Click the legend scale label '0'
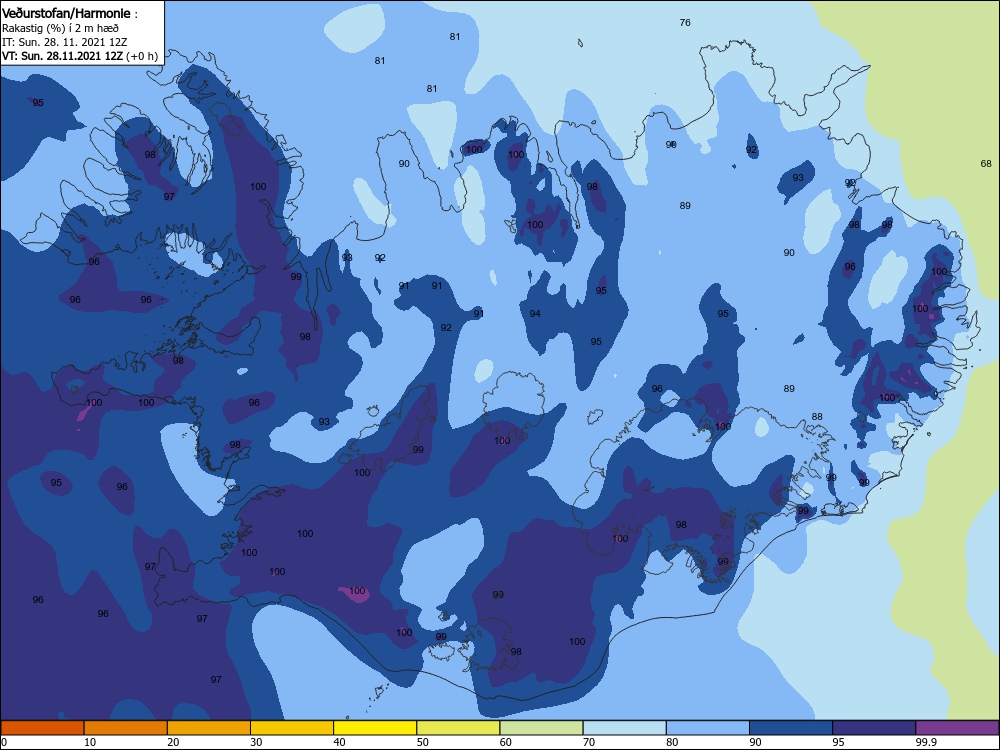Image resolution: width=1000 pixels, height=750 pixels. pos(4,742)
